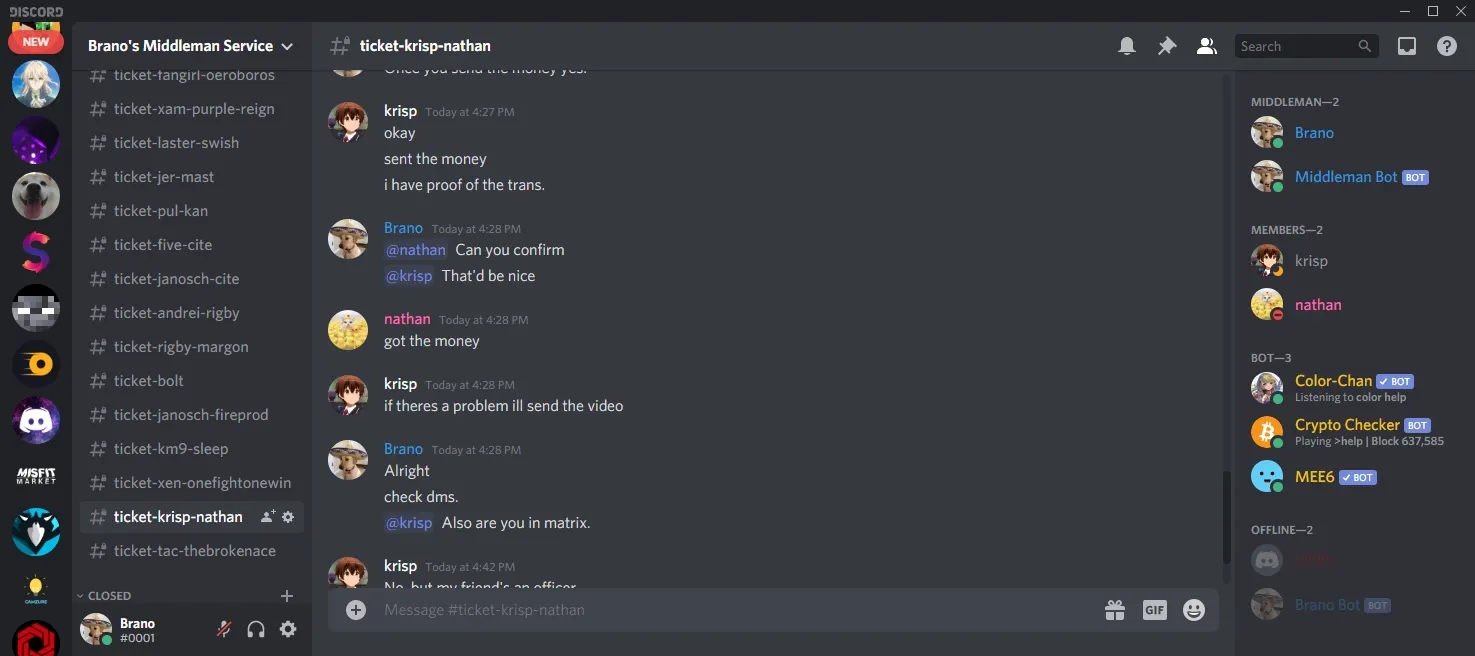The height and width of the screenshot is (656, 1475).
Task: Open the emoji picker
Action: (x=1194, y=610)
